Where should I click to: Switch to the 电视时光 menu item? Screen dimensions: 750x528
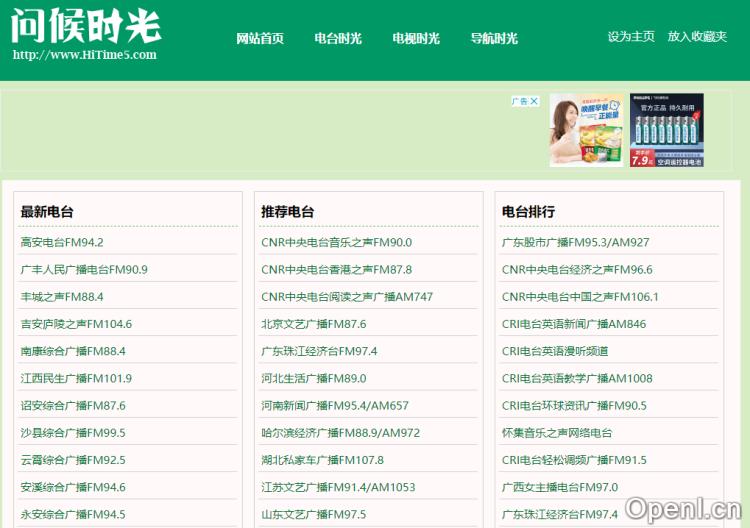tap(416, 39)
